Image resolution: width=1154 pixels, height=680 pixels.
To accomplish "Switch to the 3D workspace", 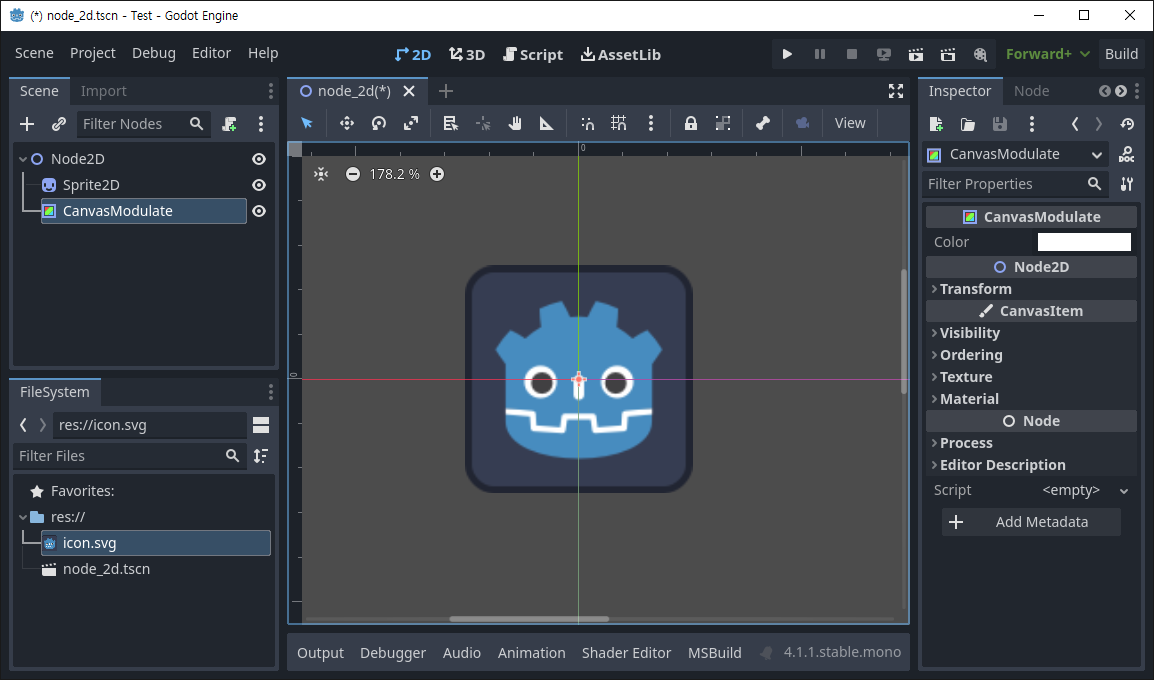I will 467,54.
